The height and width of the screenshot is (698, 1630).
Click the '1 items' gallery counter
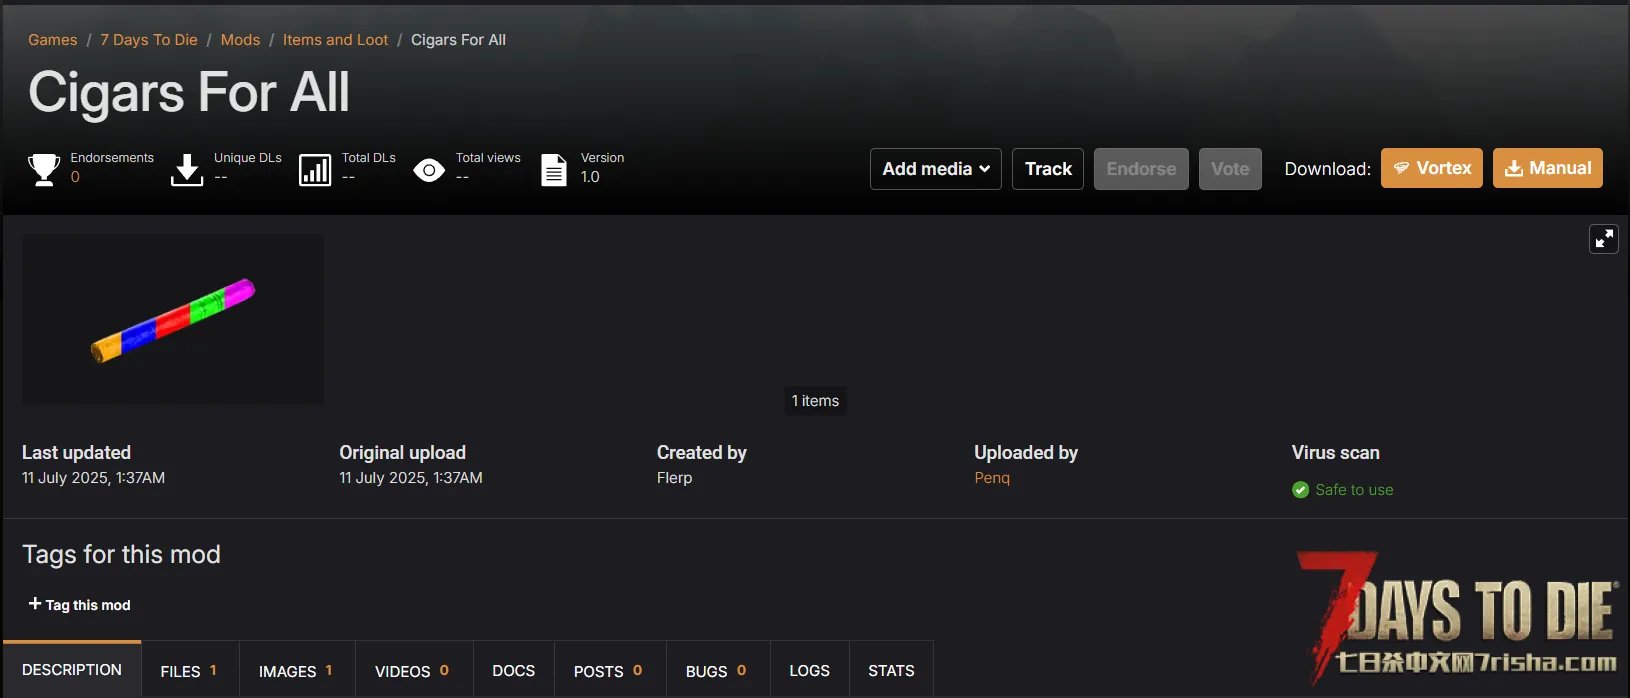pos(815,401)
